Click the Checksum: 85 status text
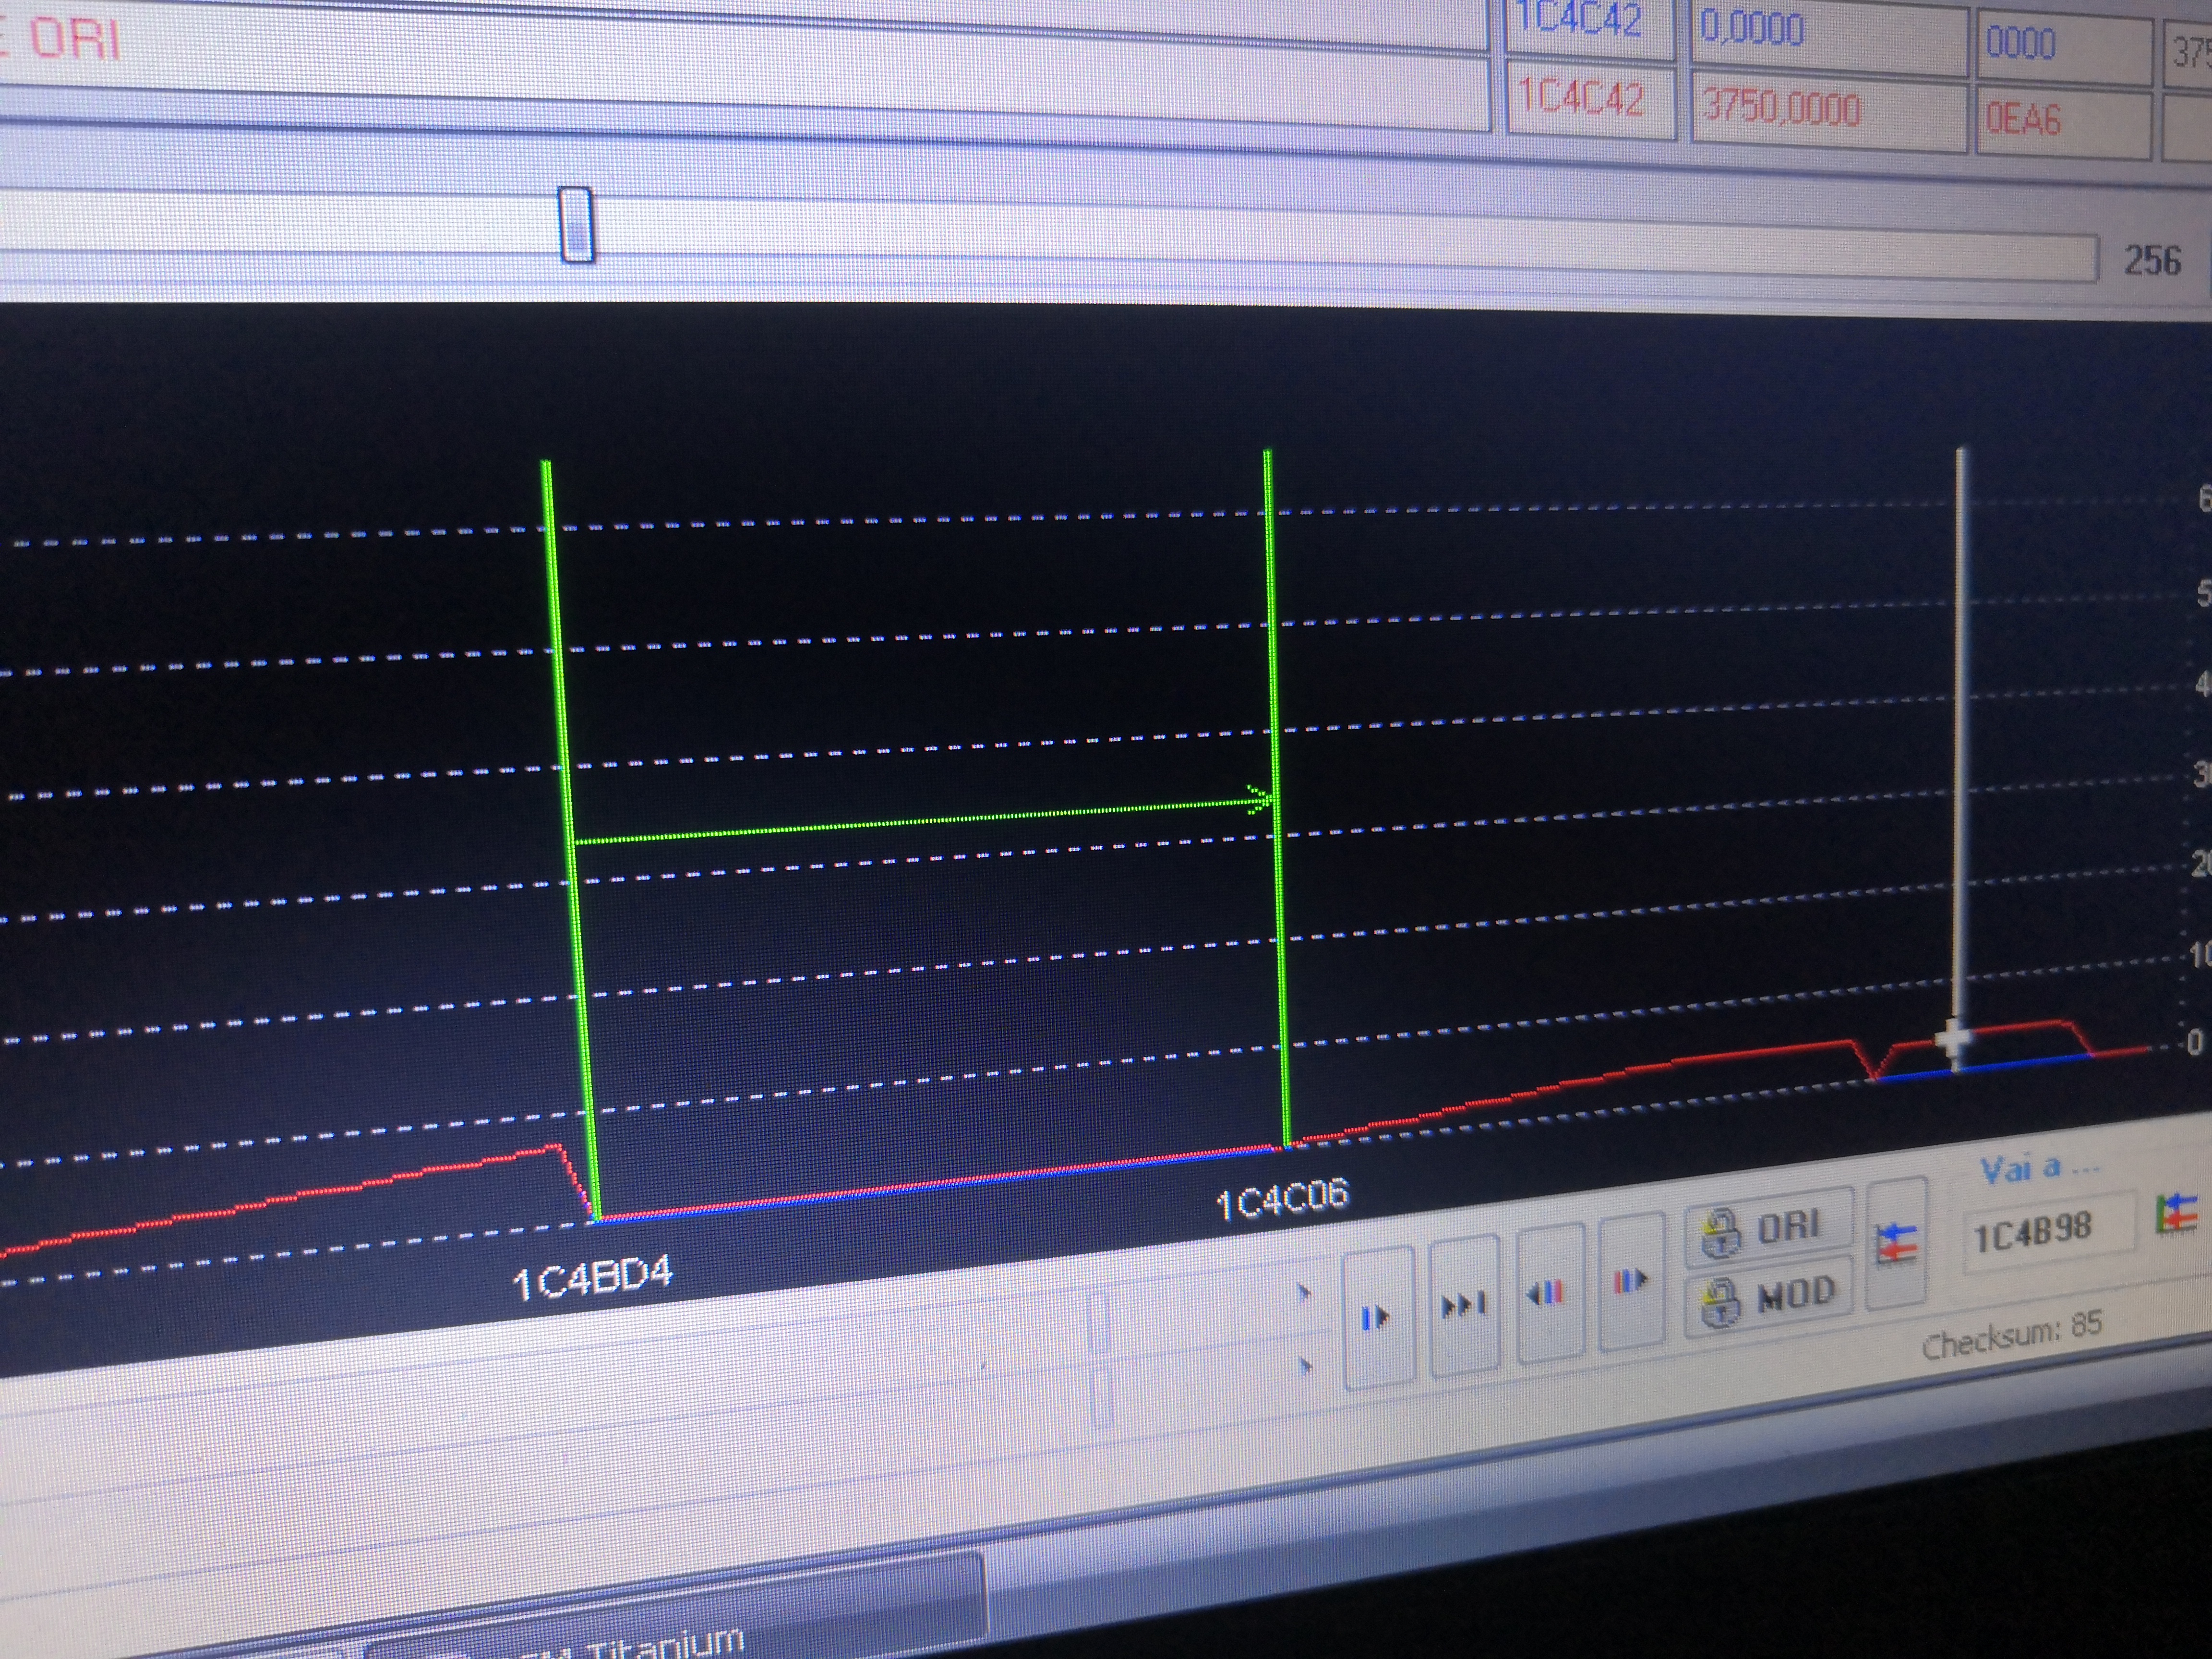Viewport: 2212px width, 1659px height. click(2011, 1335)
